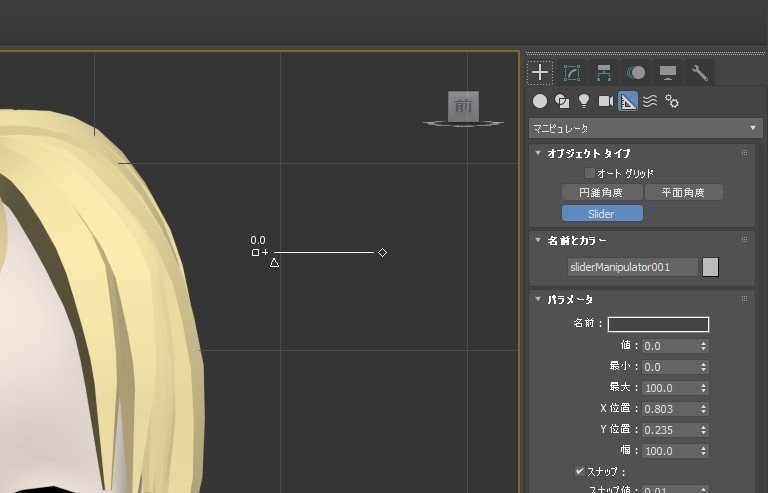This screenshot has height=493, width=768.
Task: Select the Geometry category icon
Action: 540,101
